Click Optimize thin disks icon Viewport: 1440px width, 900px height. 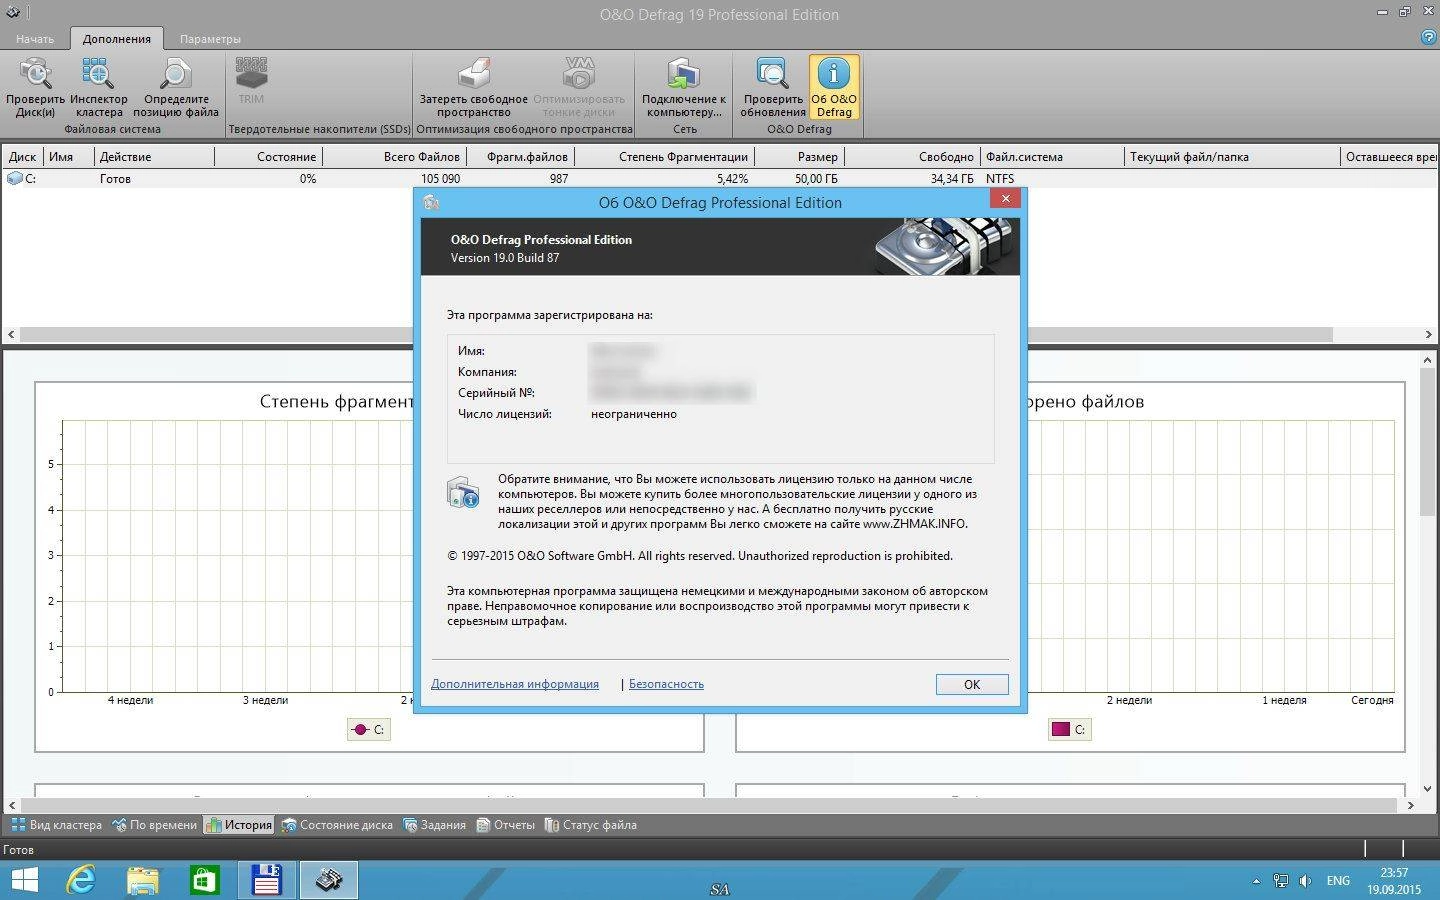[x=579, y=87]
